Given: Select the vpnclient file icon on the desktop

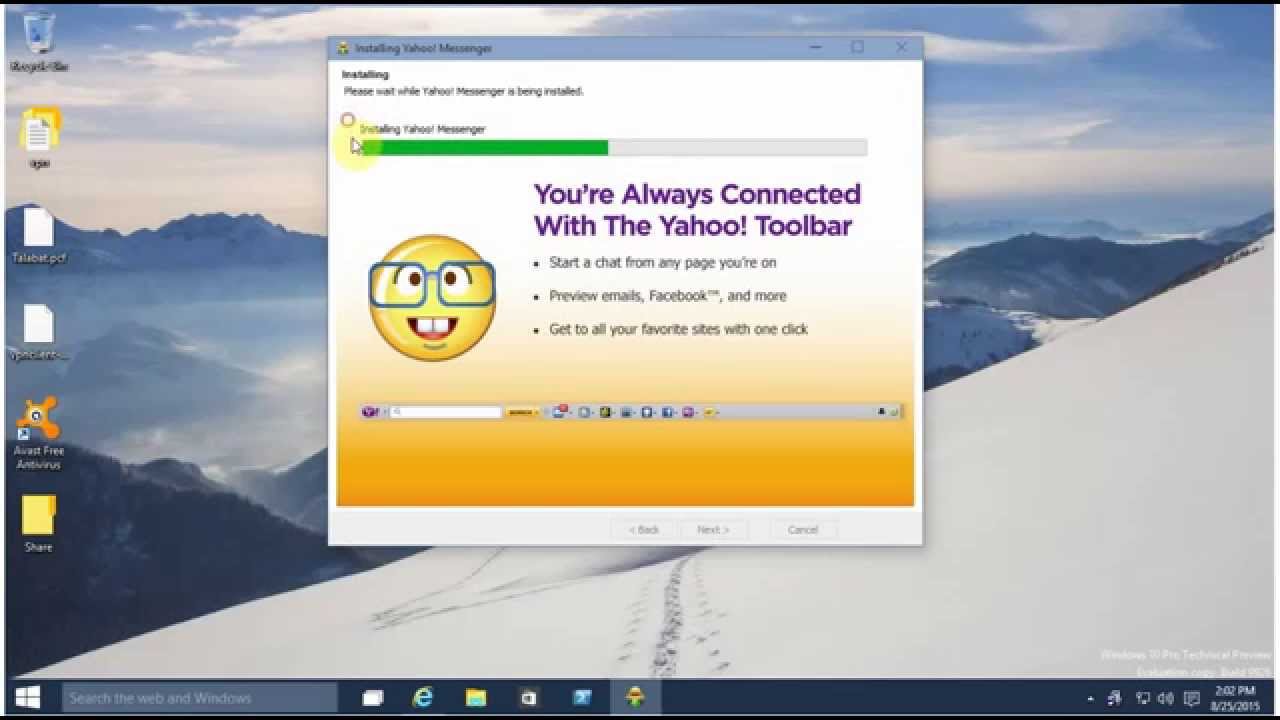Looking at the screenshot, I should [39, 333].
